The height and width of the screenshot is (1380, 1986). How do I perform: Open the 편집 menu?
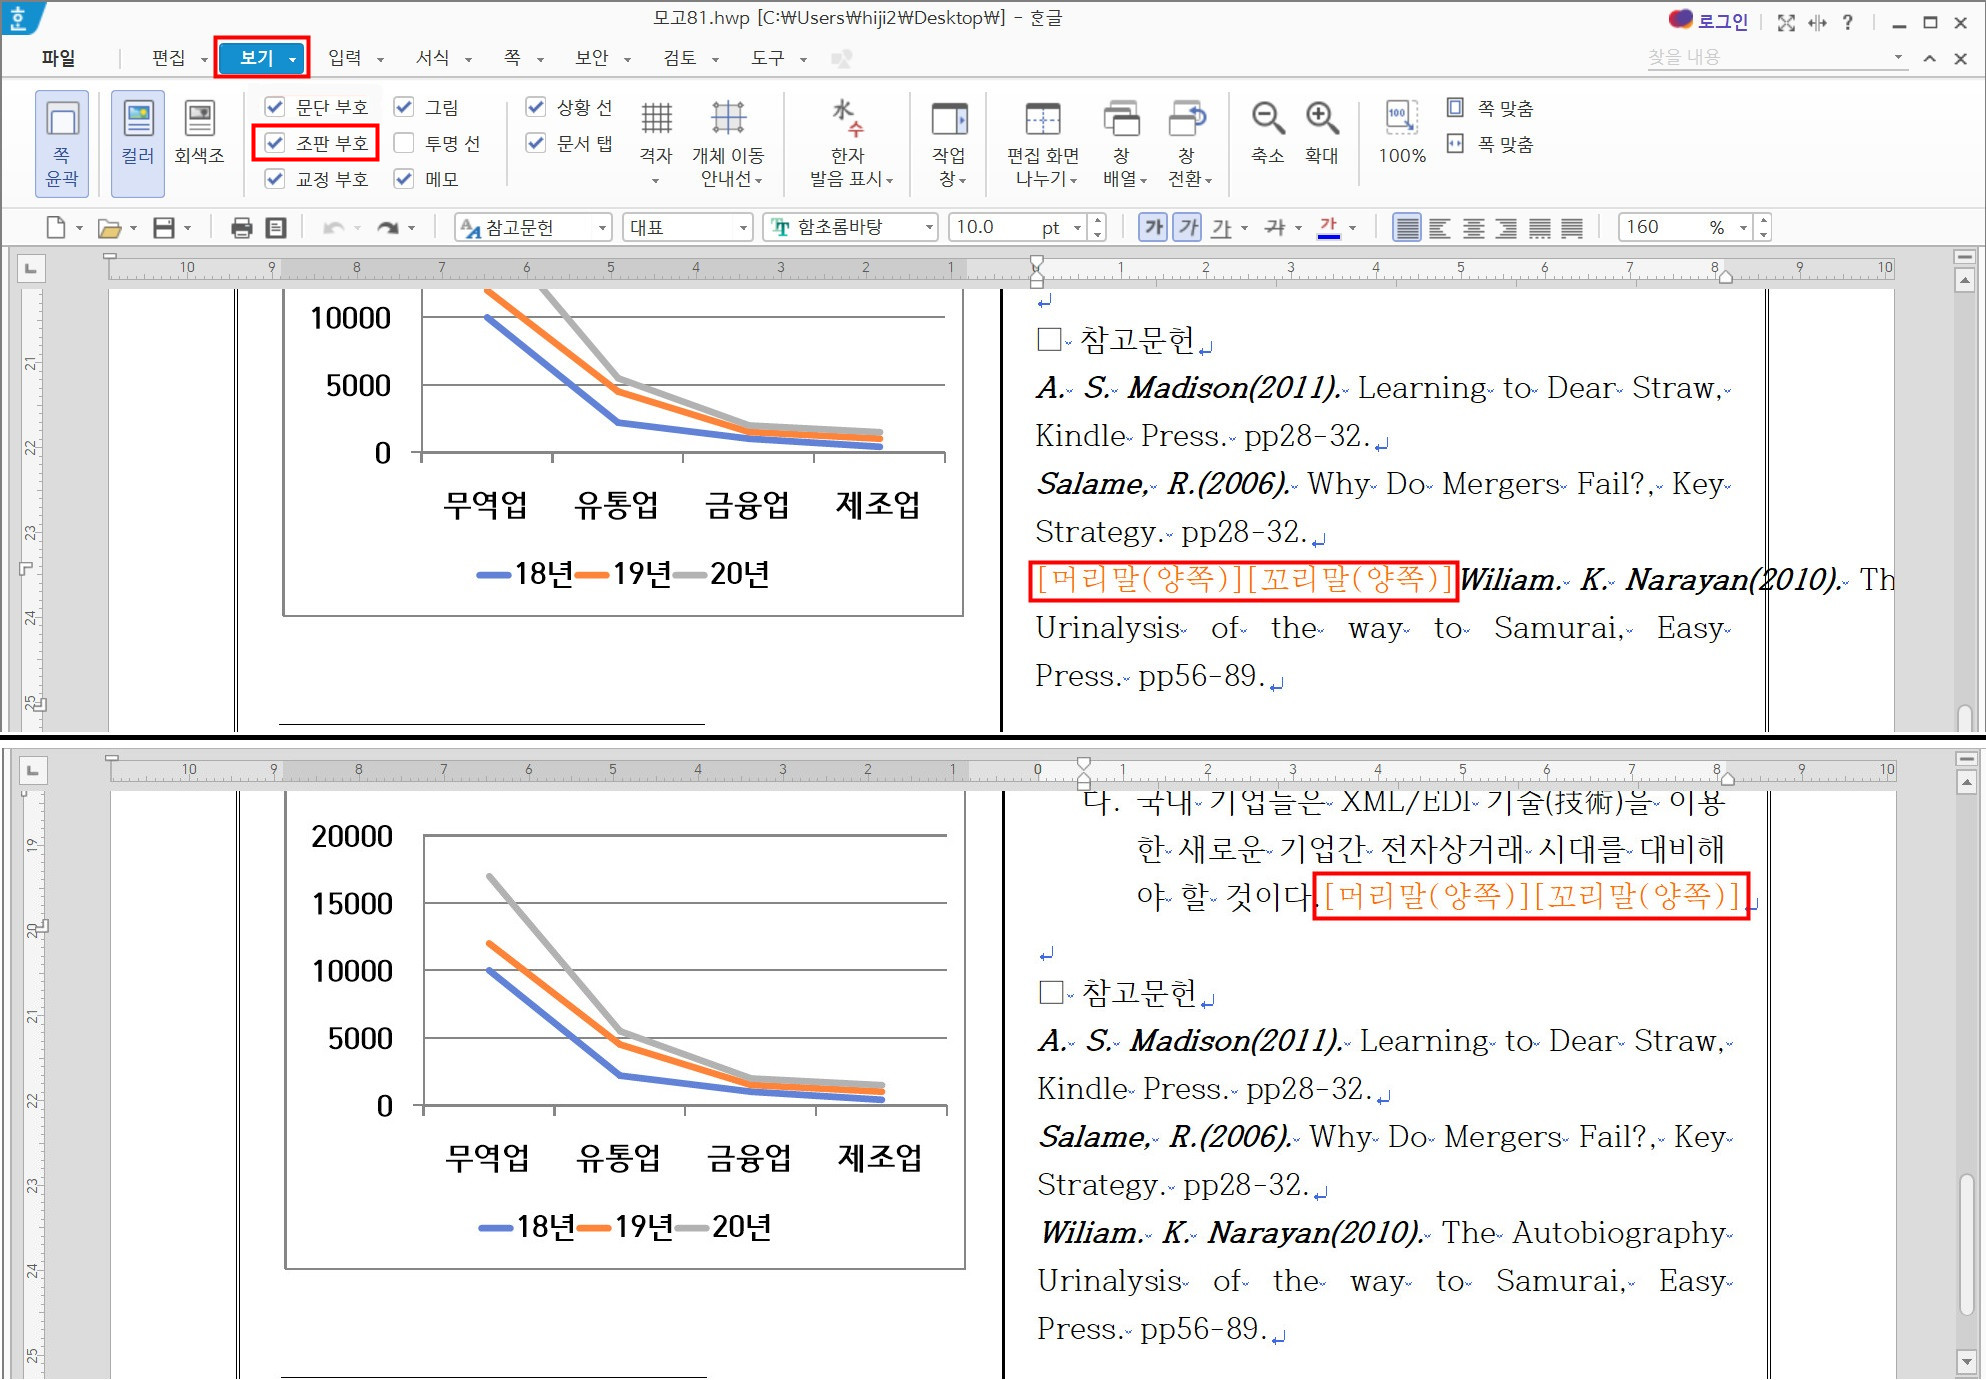(168, 58)
